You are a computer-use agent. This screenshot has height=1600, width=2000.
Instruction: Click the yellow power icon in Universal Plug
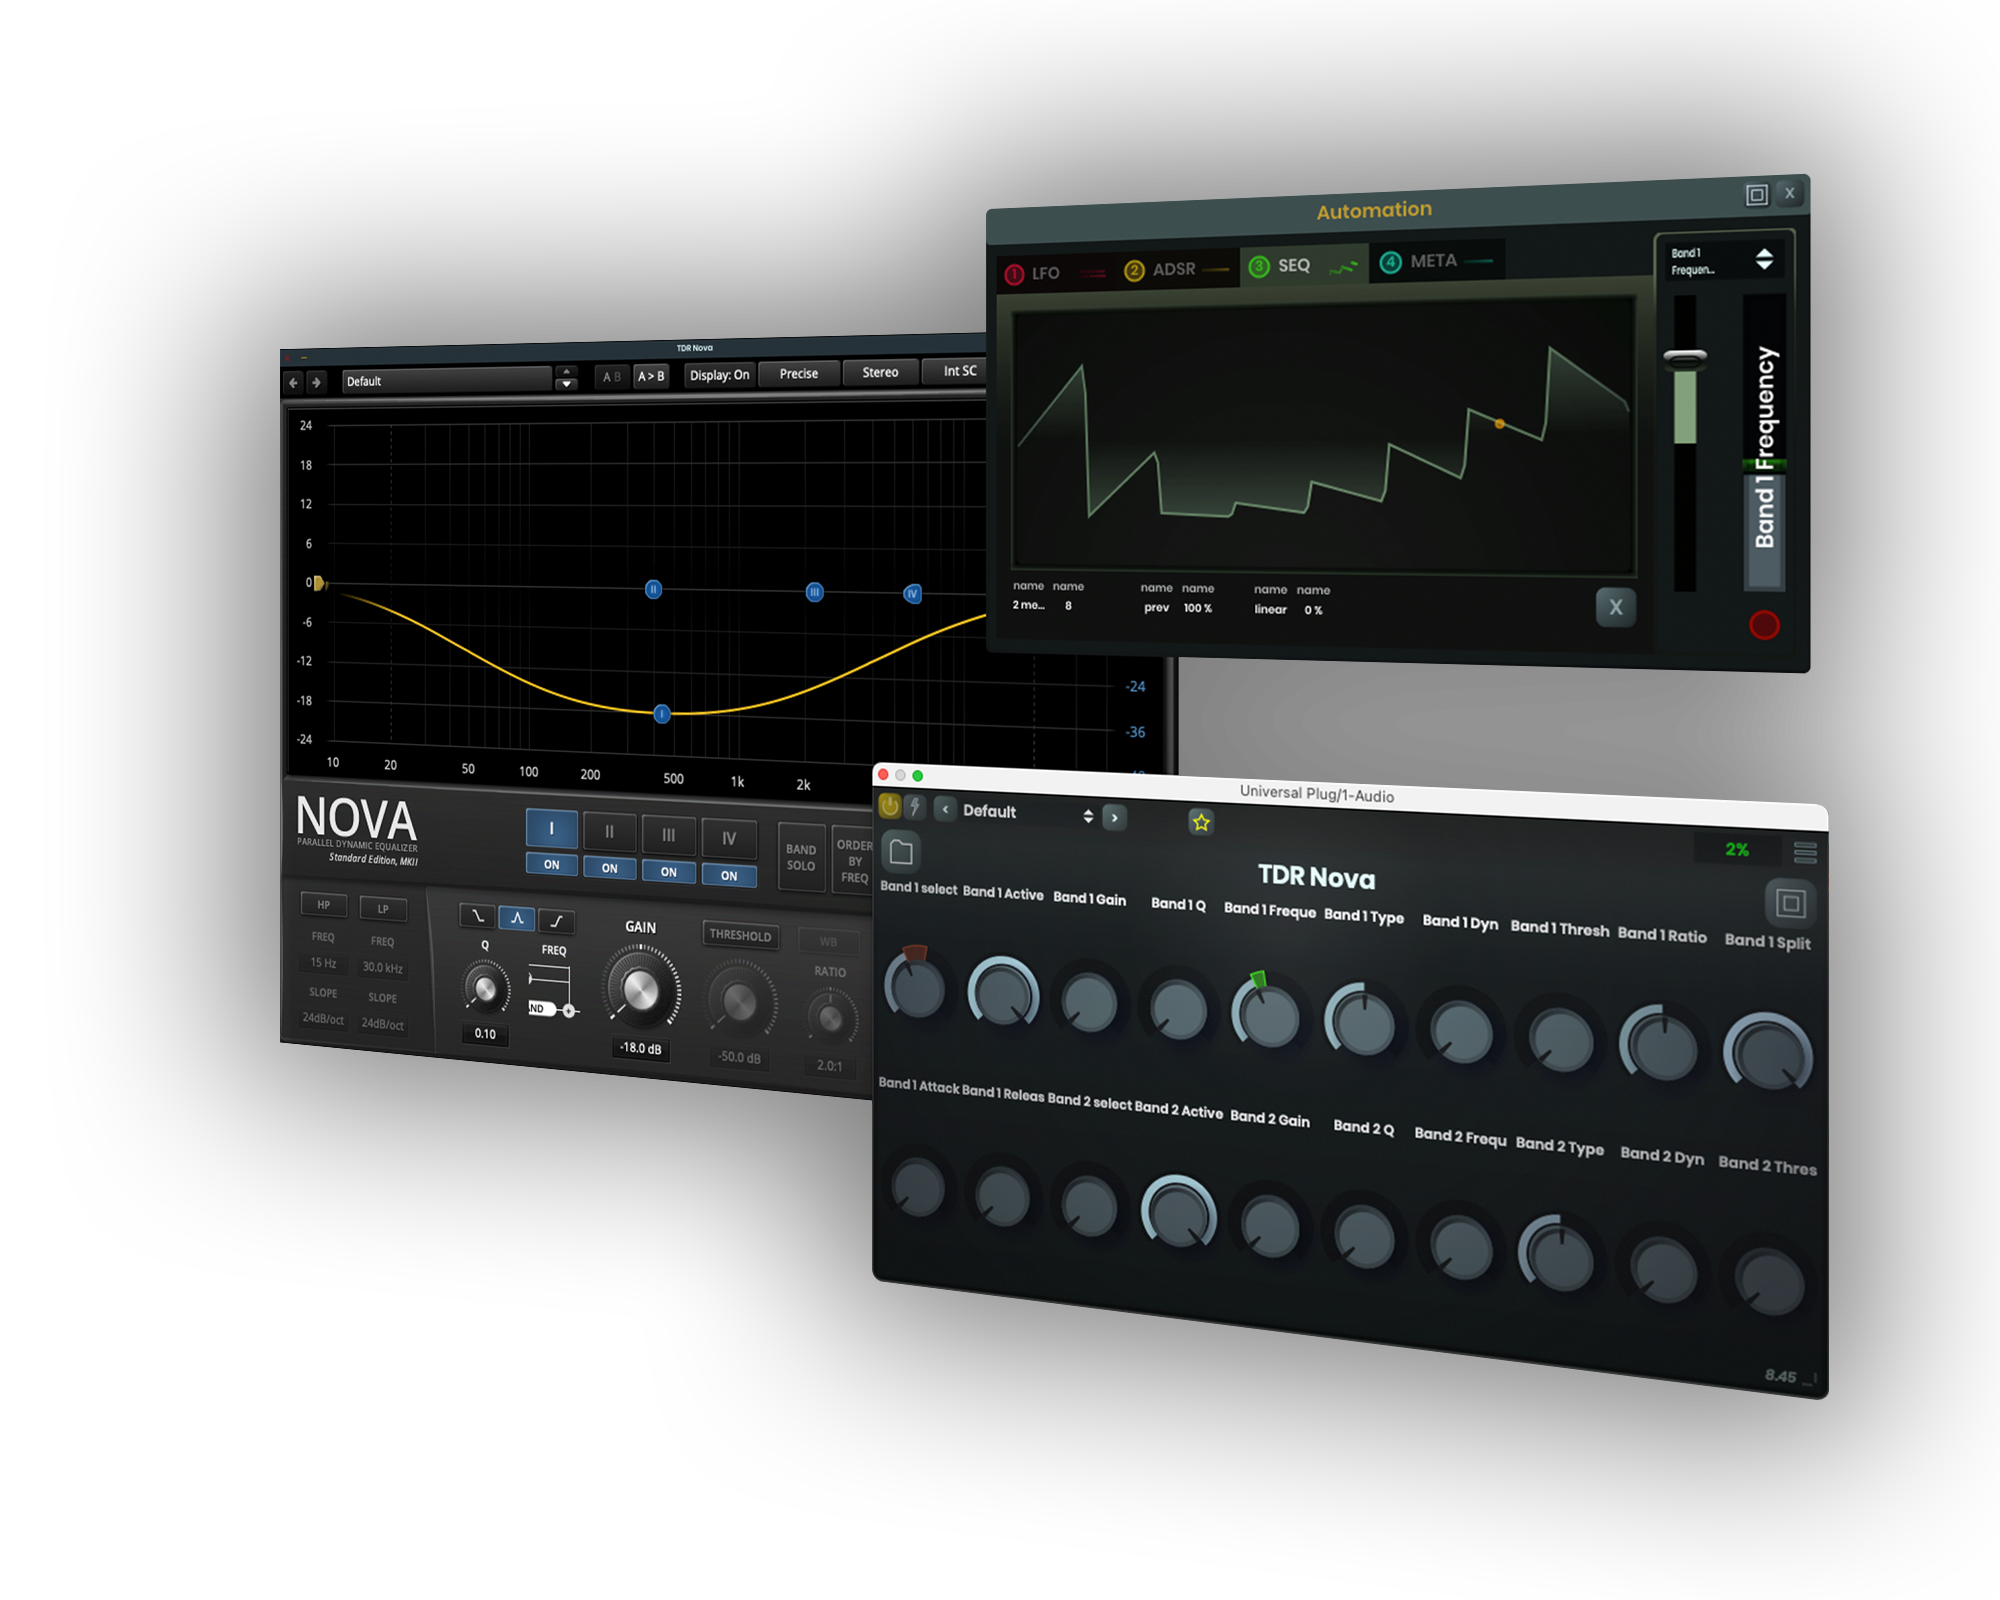[889, 806]
